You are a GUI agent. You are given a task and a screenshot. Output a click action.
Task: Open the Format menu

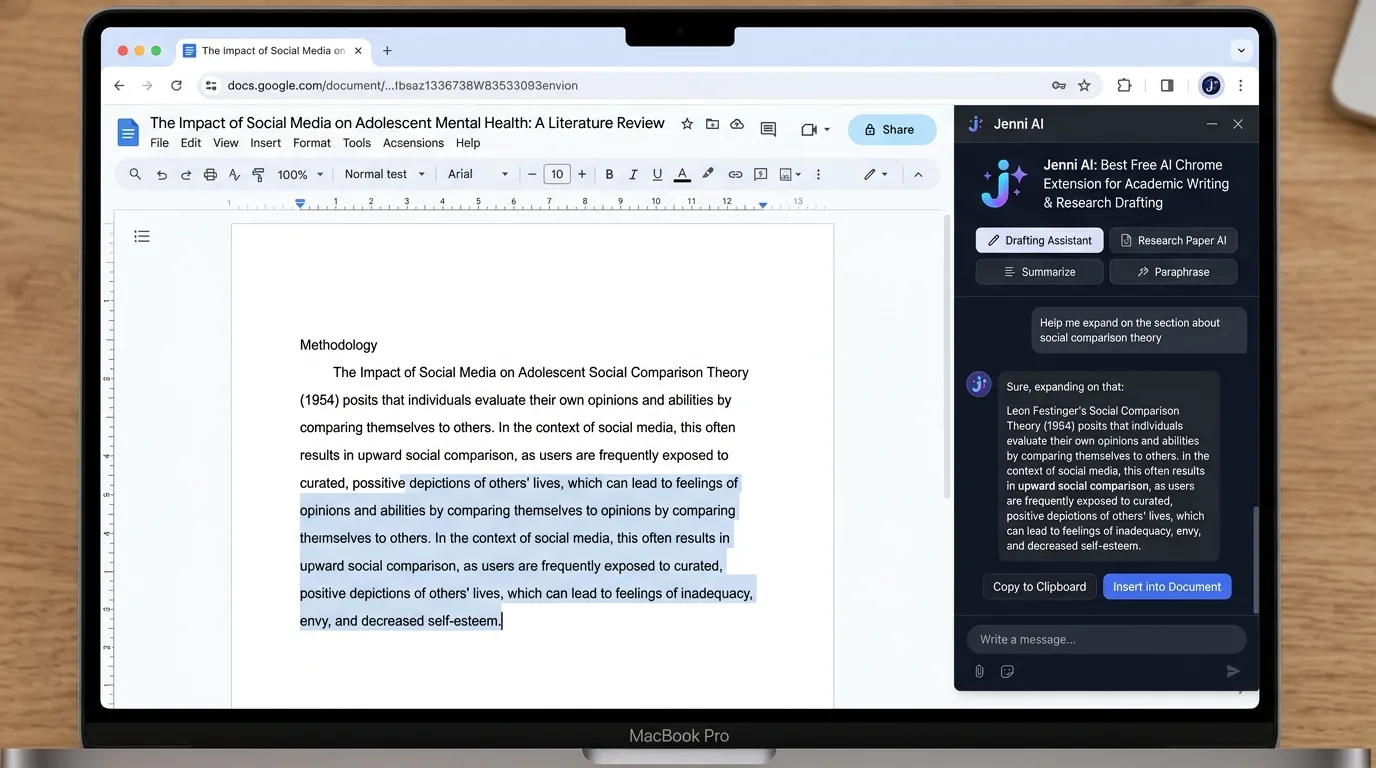click(x=312, y=143)
